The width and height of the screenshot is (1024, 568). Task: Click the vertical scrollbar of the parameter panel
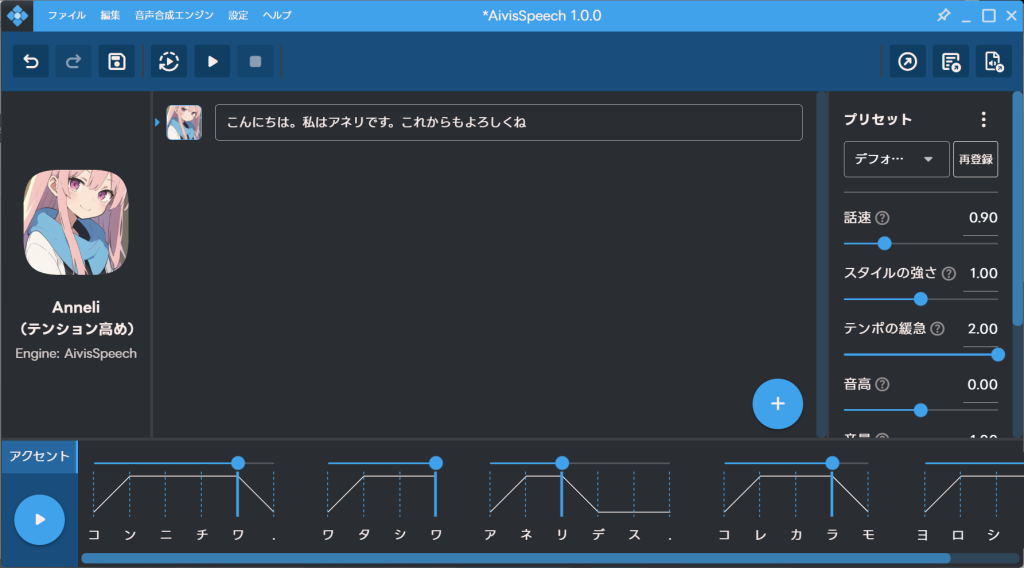click(1017, 209)
